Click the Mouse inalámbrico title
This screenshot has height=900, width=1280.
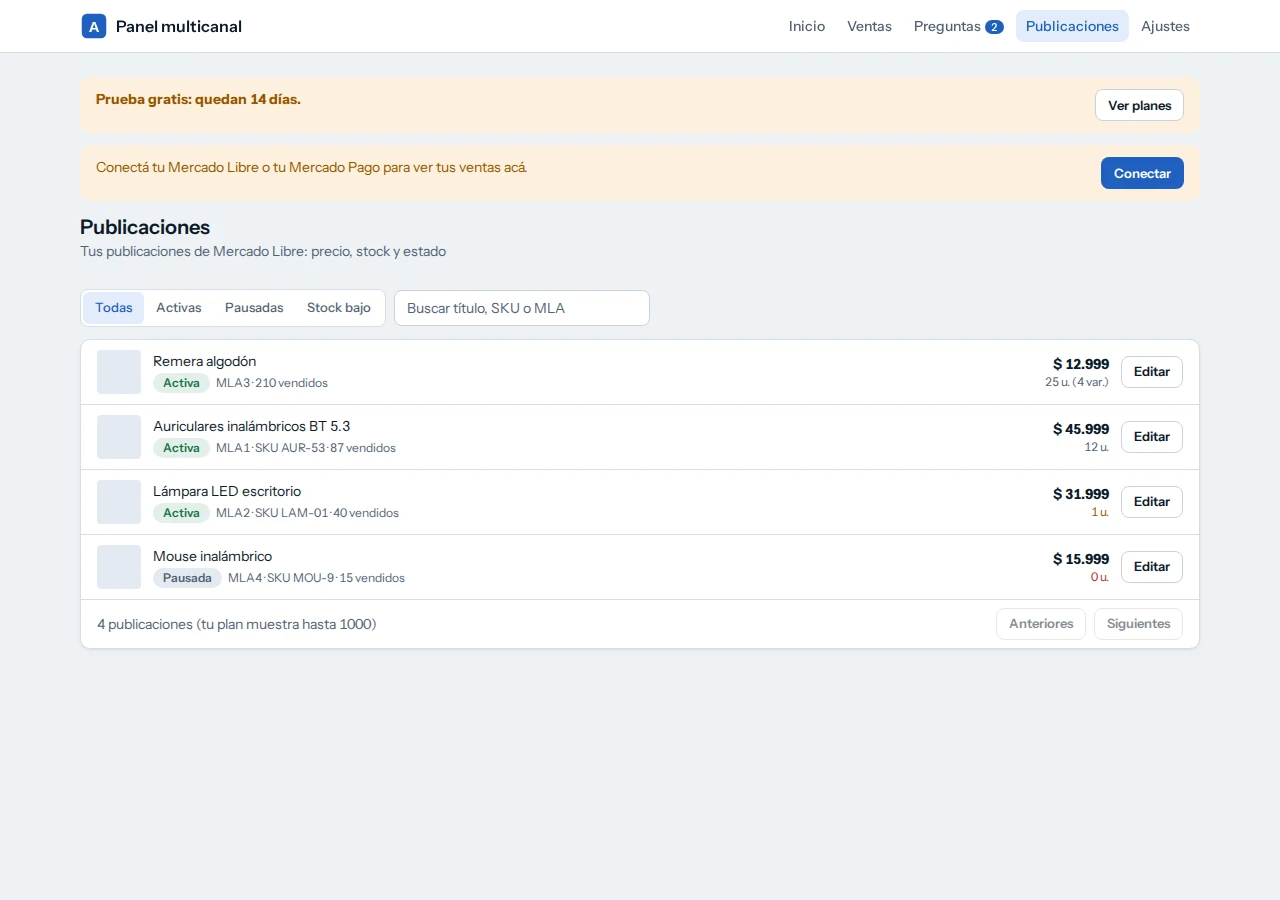(213, 556)
